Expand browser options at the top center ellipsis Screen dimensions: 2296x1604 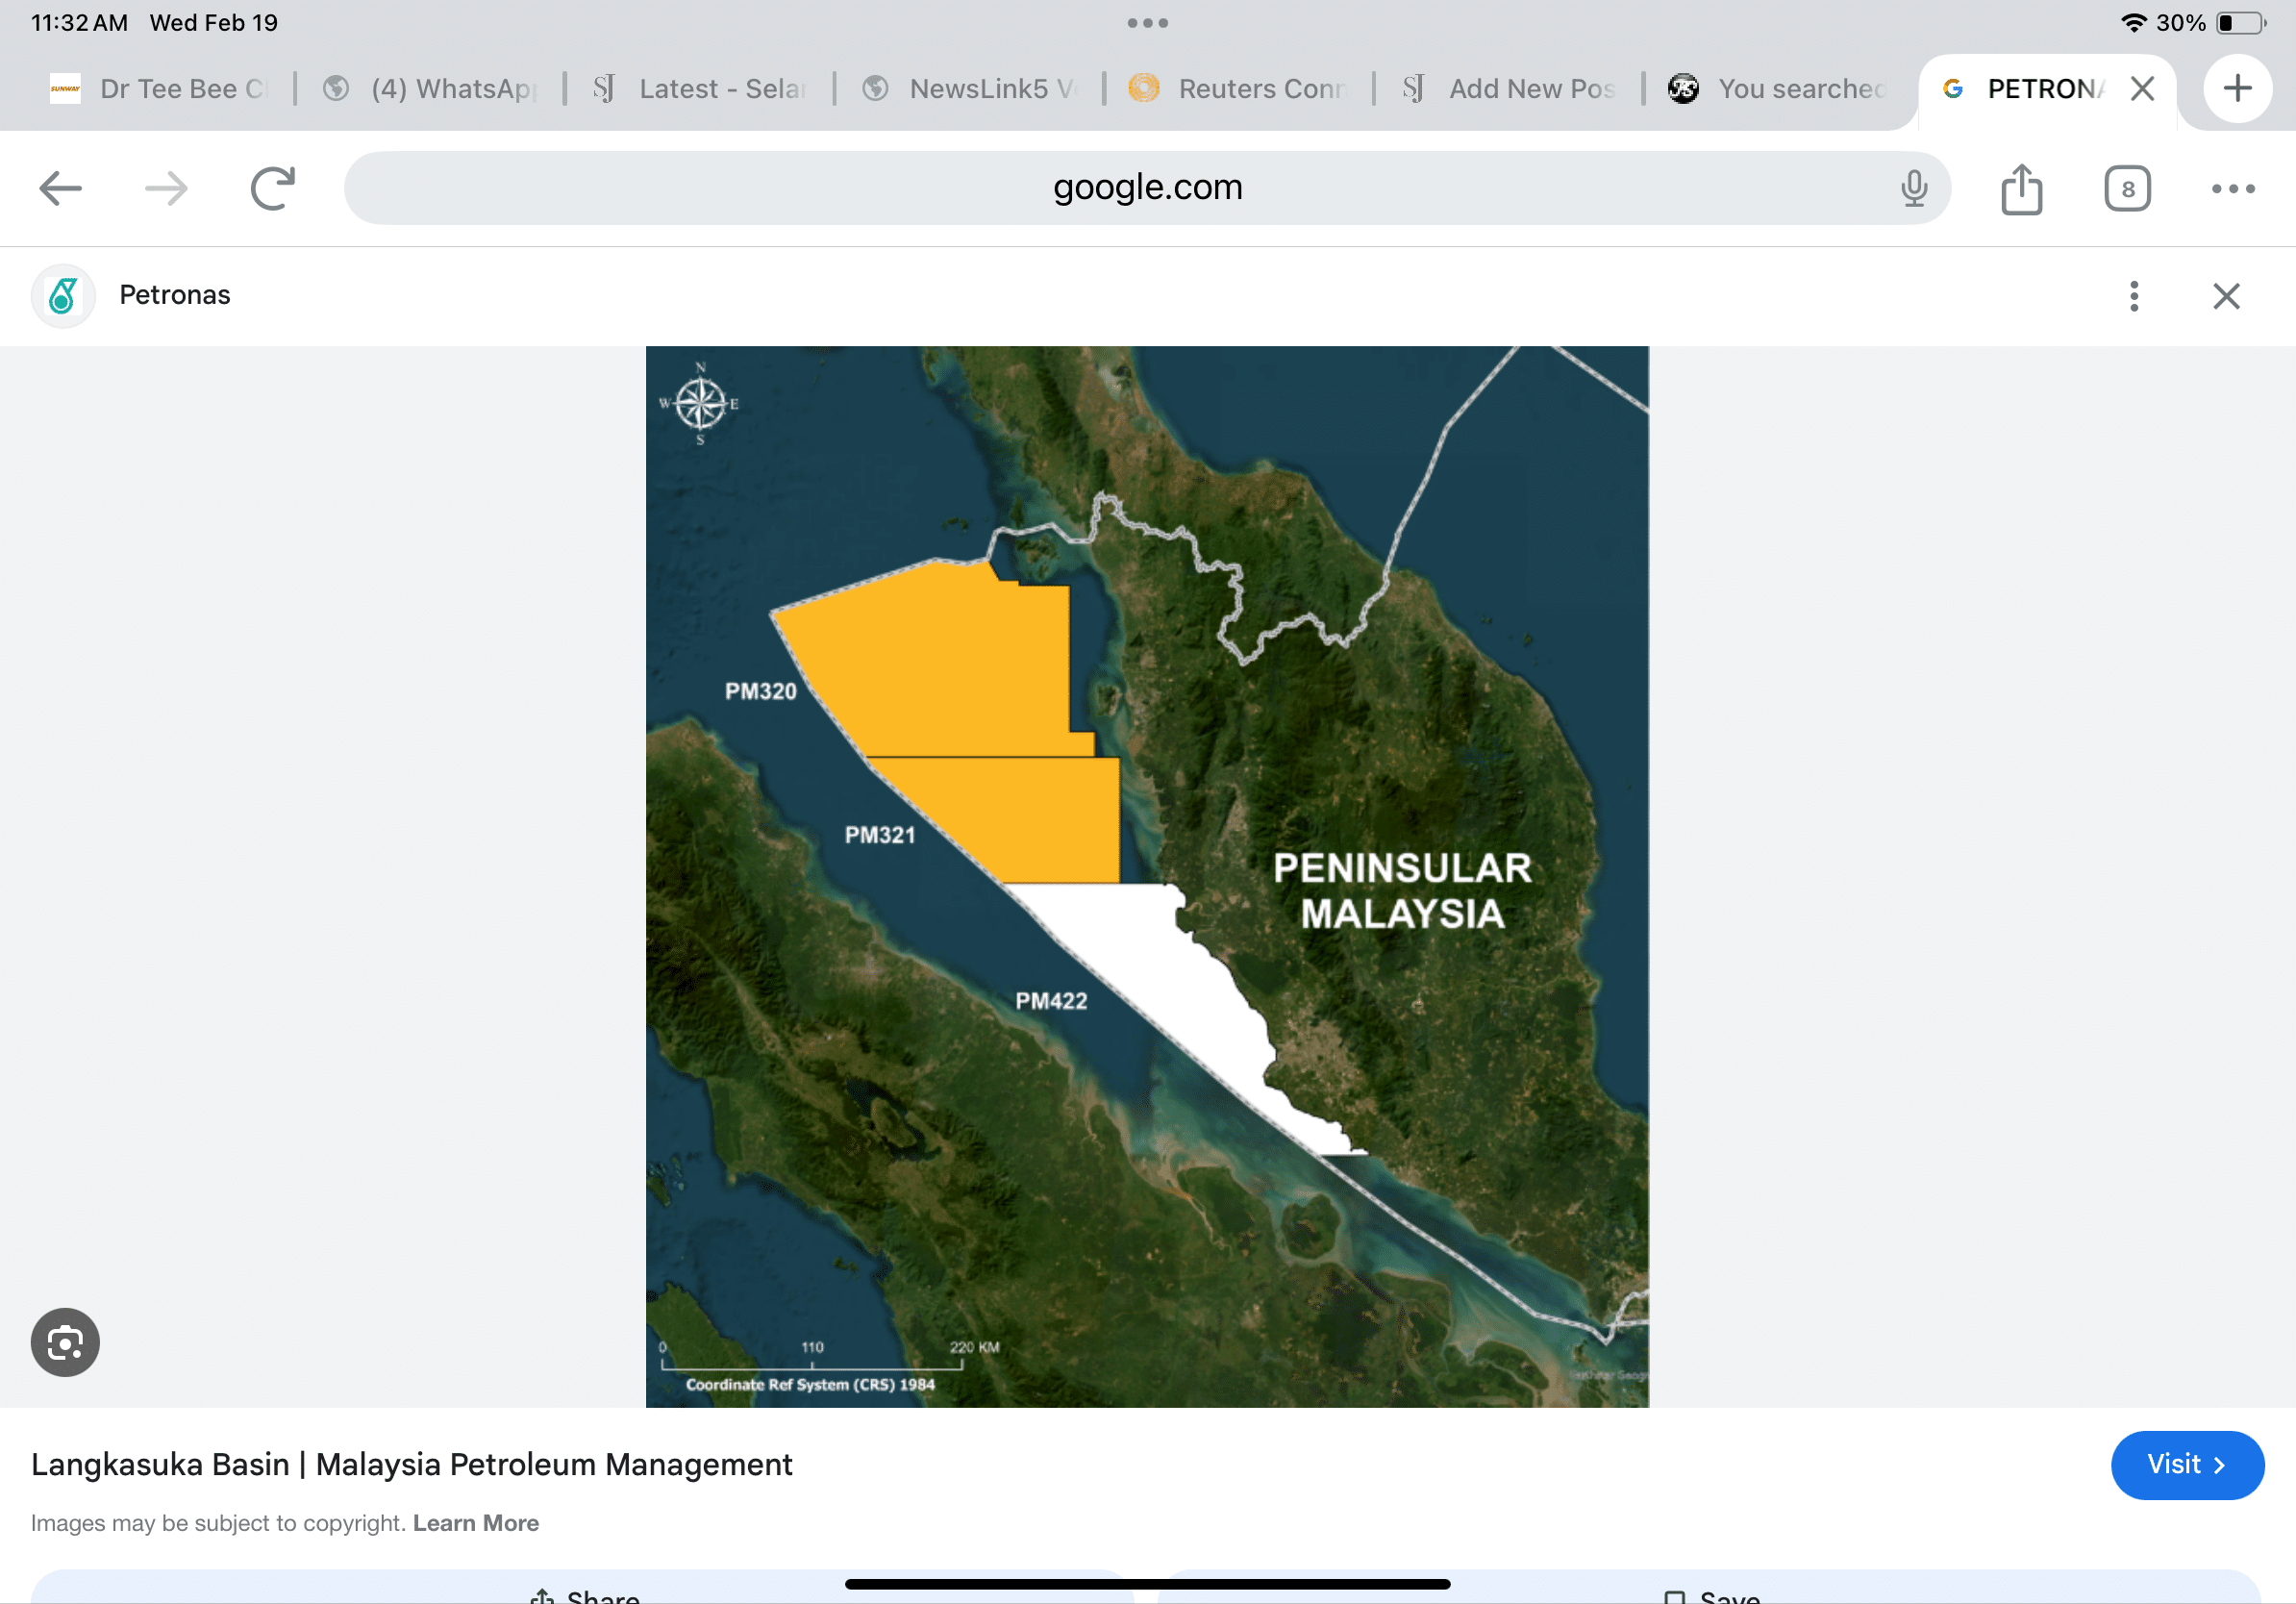[x=1147, y=22]
